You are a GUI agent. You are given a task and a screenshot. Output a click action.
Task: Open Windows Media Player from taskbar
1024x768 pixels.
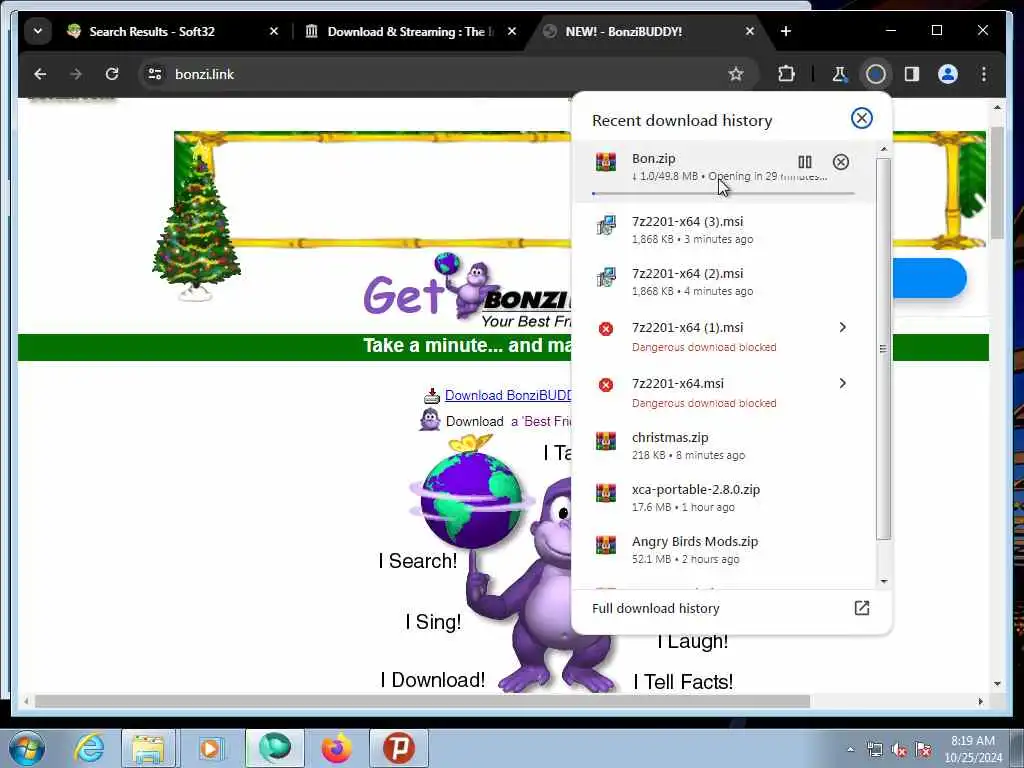(210, 748)
